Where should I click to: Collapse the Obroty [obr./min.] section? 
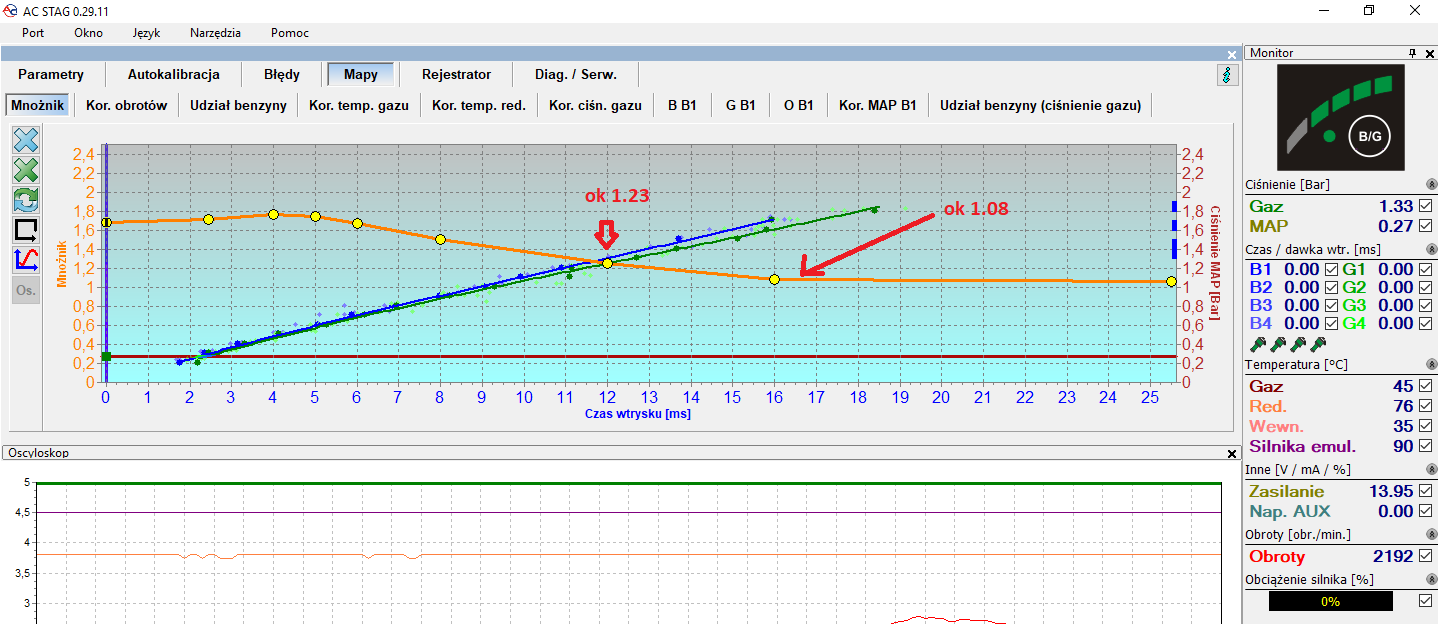pyautogui.click(x=1430, y=534)
